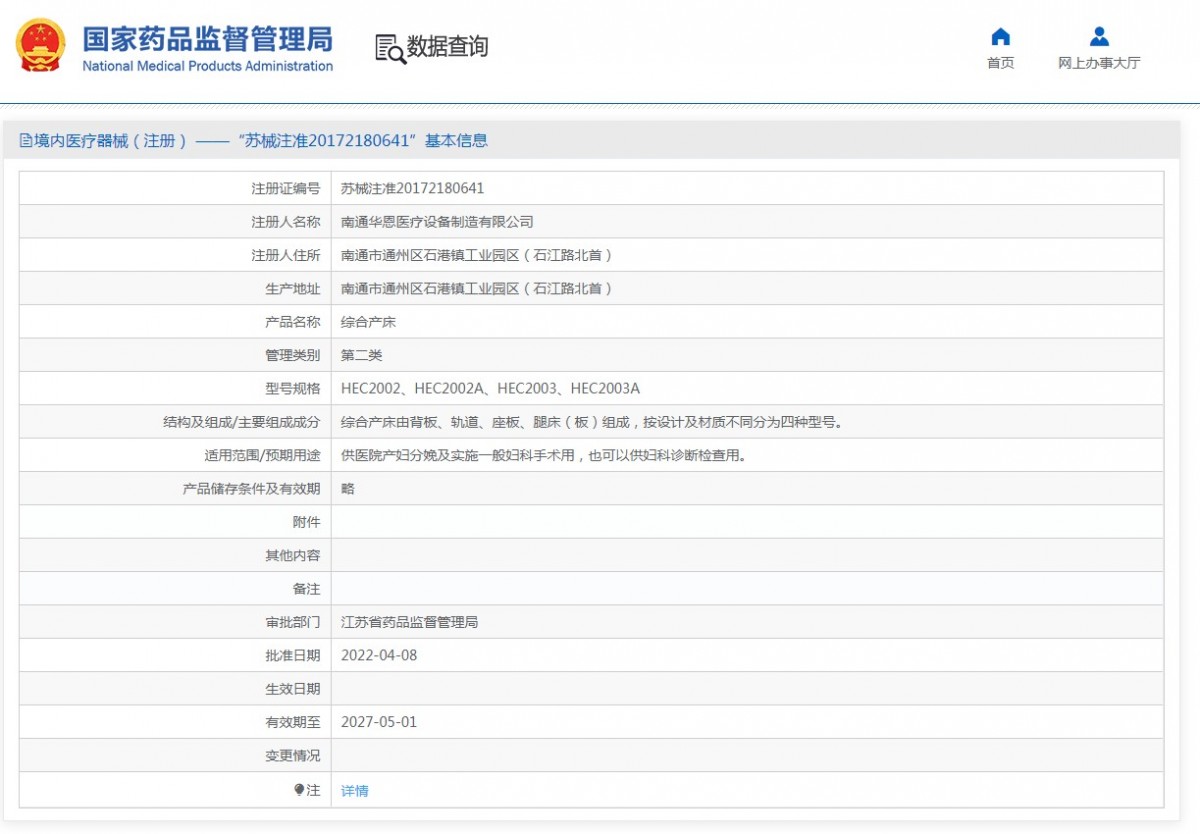Click the model specification HEC2002 row value
The width and height of the screenshot is (1200, 834).
[489, 388]
